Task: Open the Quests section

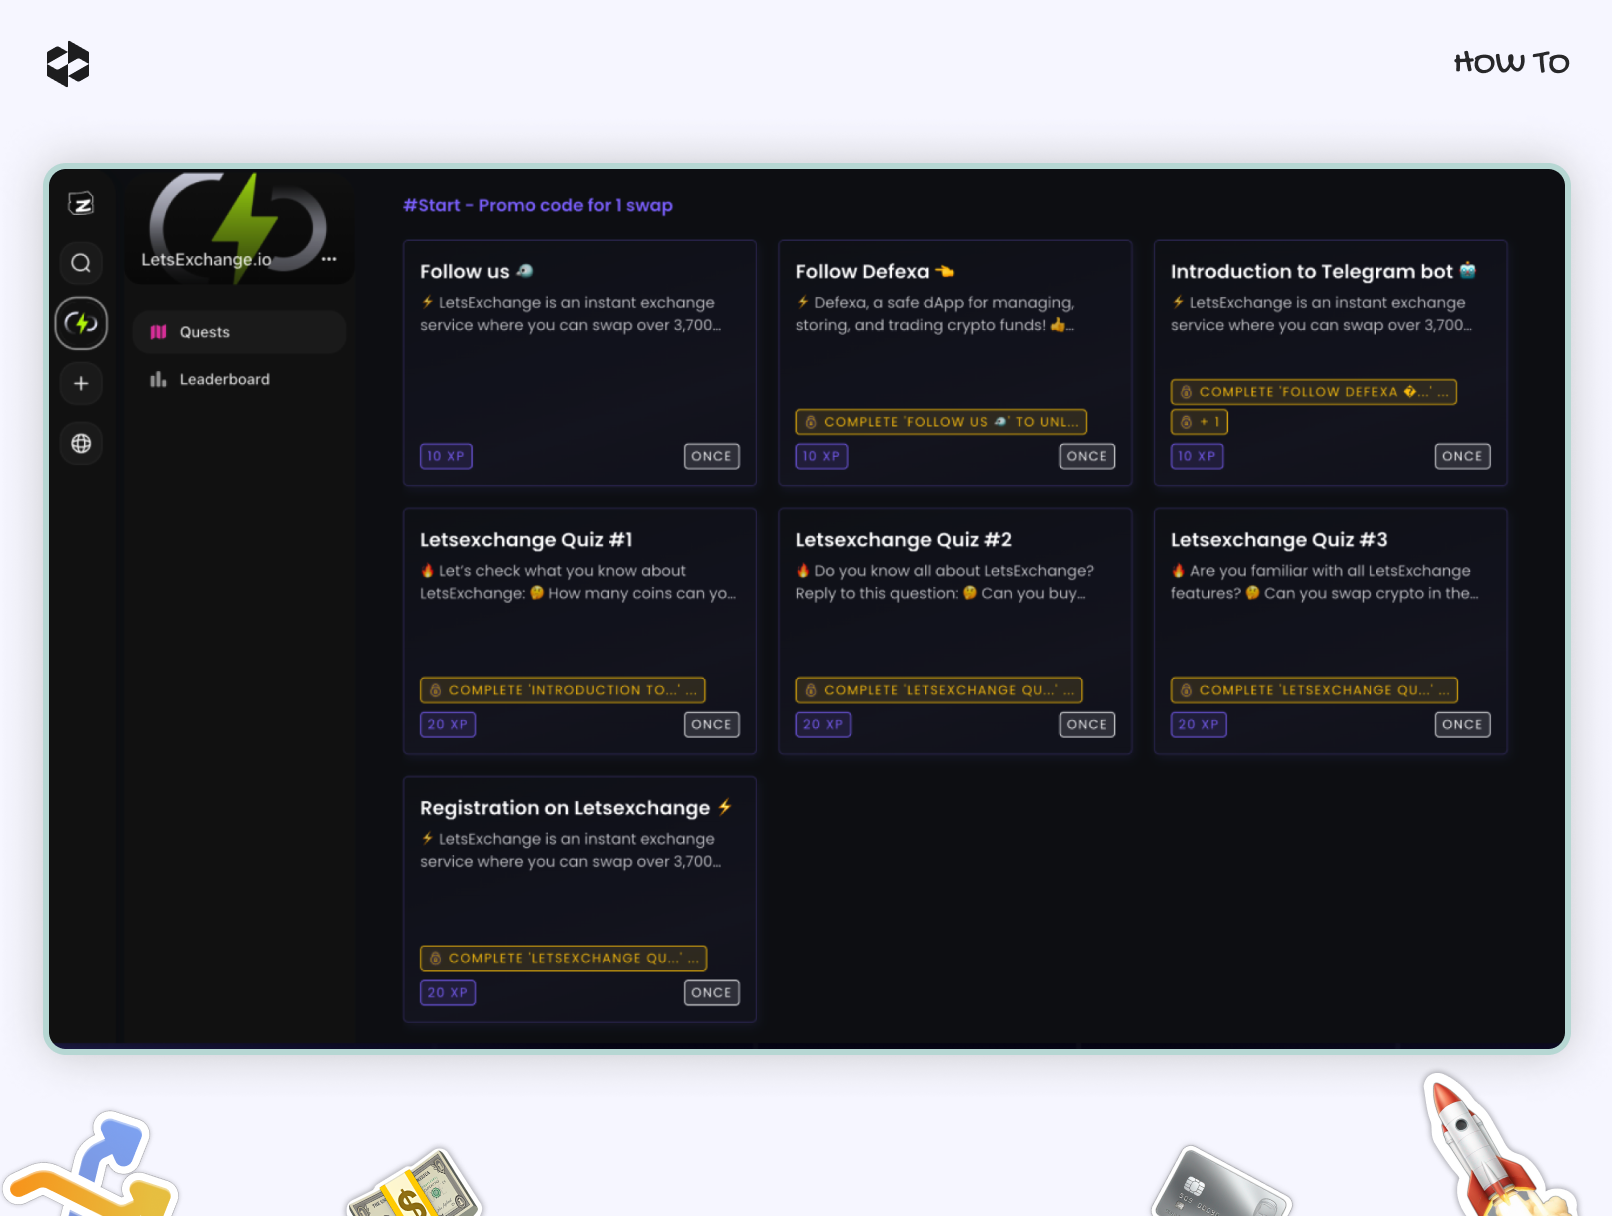Action: (240, 332)
